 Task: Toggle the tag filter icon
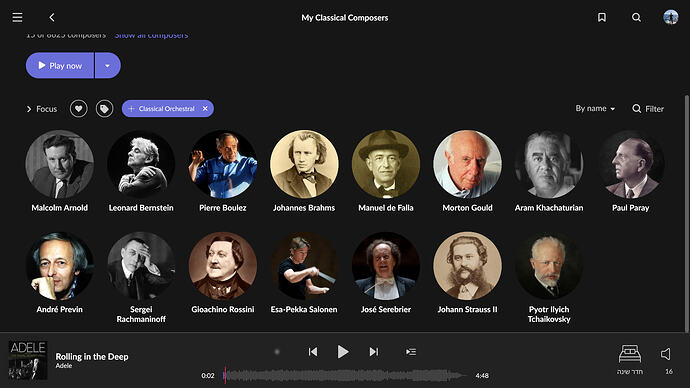pos(104,109)
